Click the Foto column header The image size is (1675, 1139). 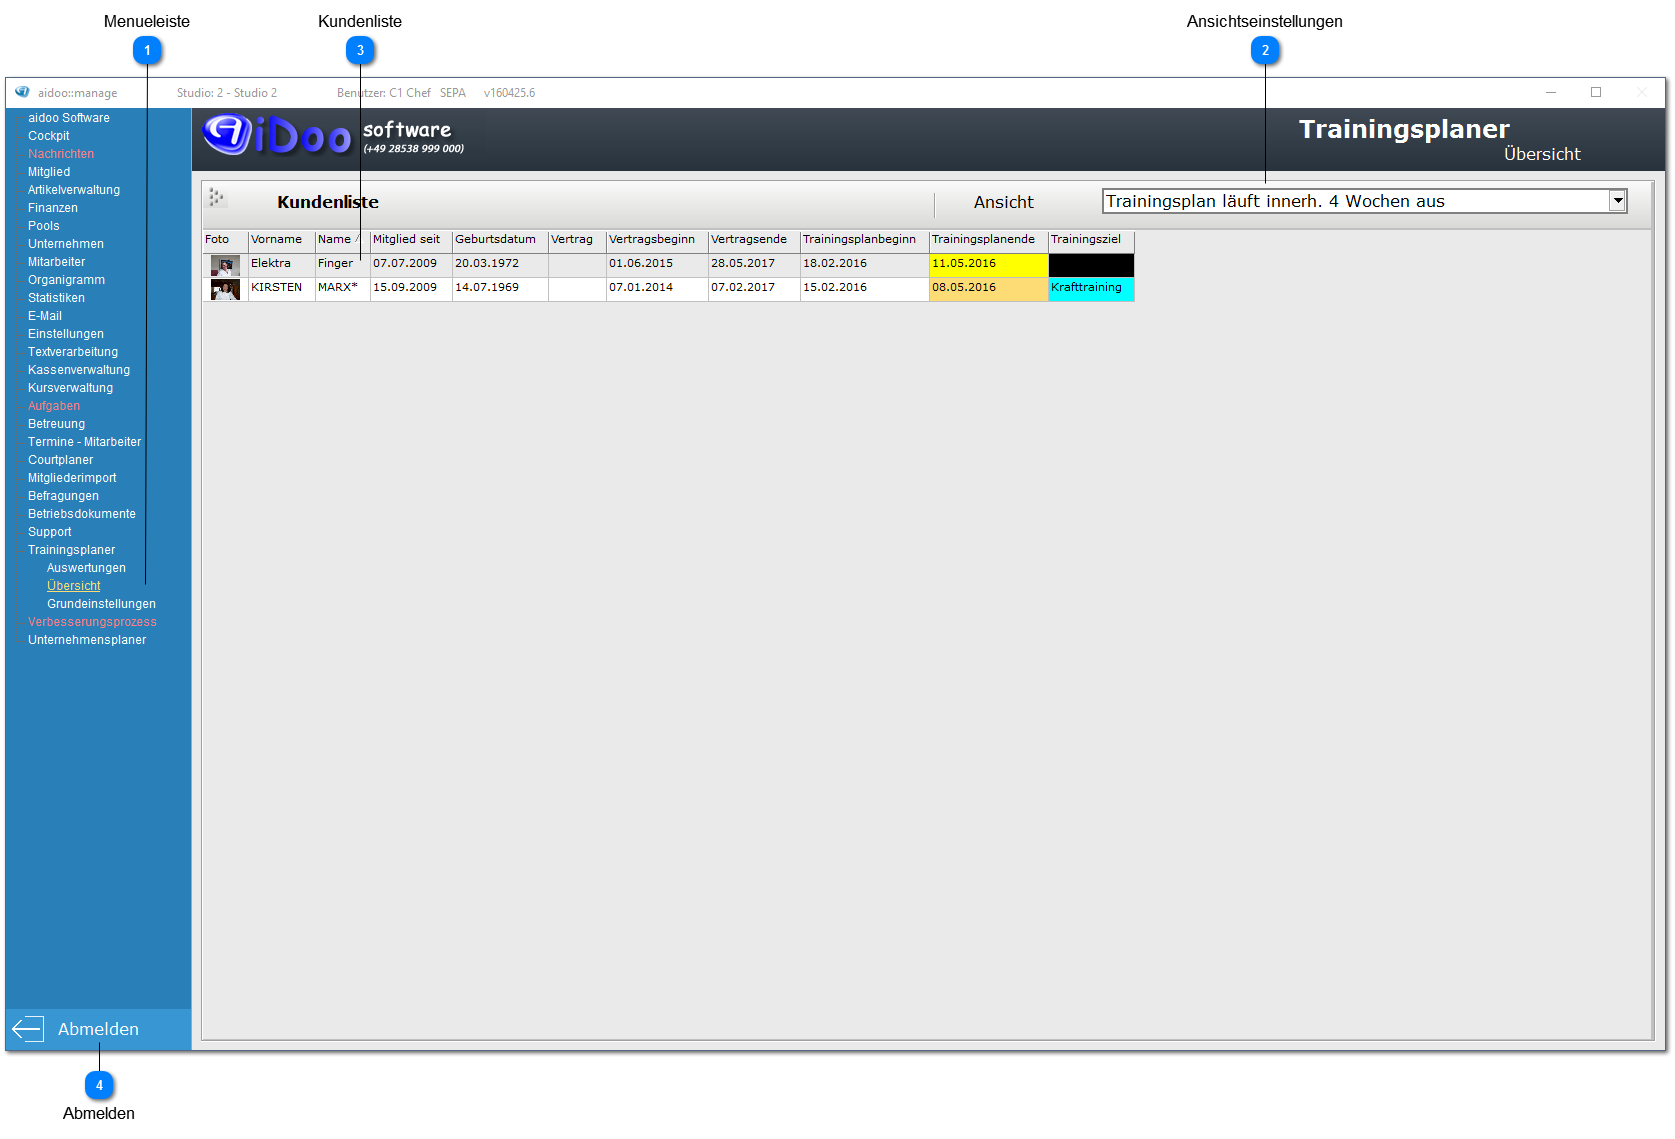225,240
